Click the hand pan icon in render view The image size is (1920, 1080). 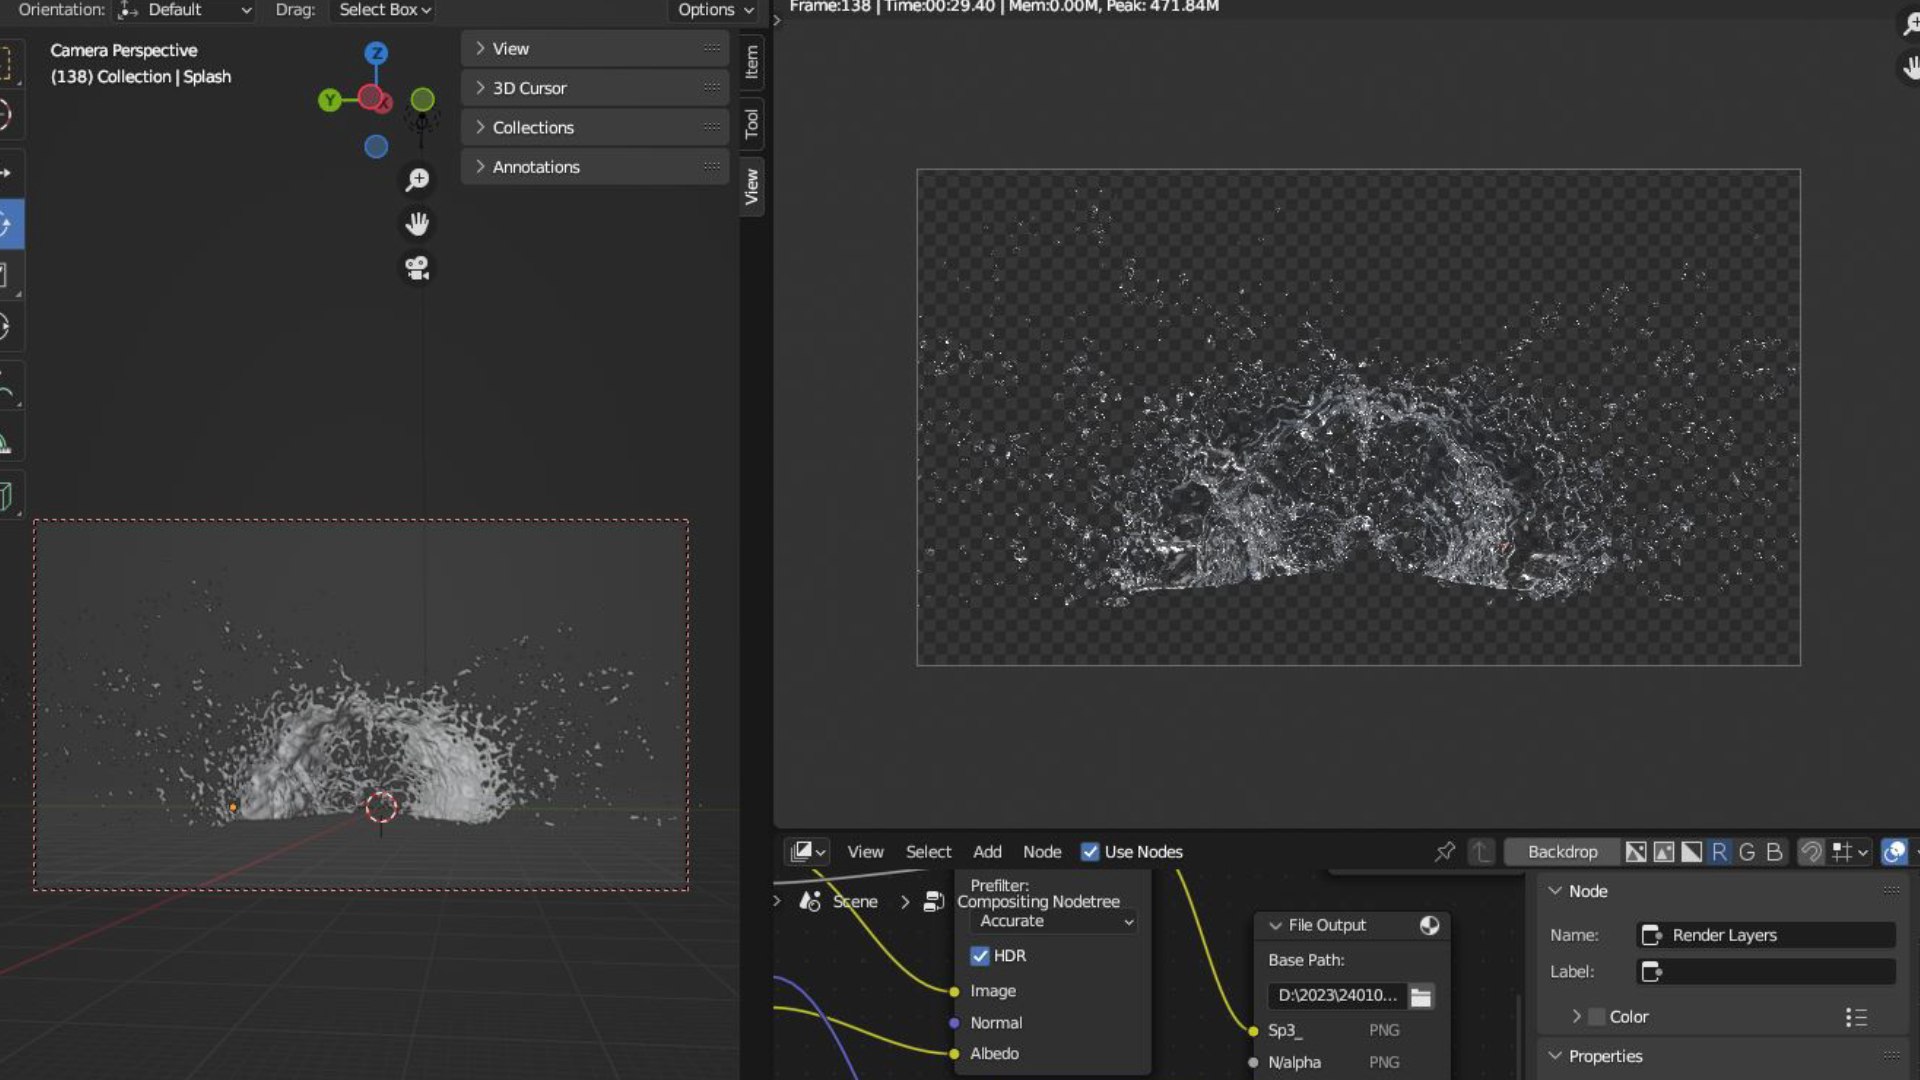[x=1910, y=67]
